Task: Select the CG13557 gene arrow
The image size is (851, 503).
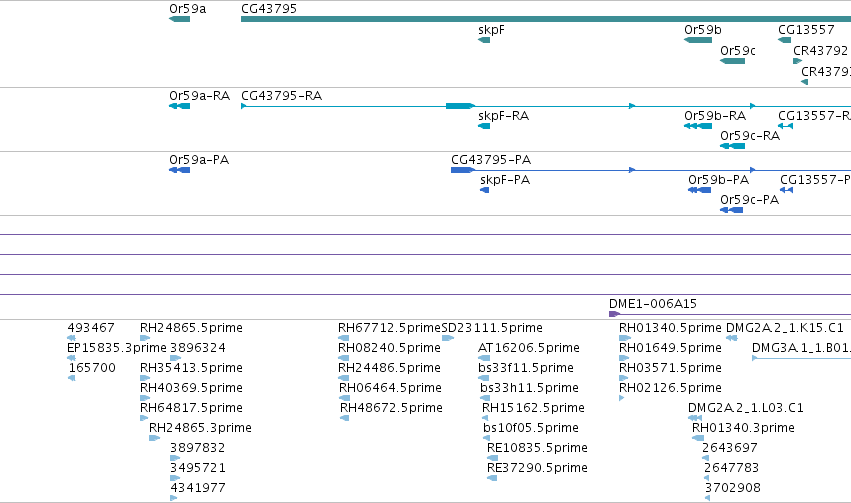Action: click(784, 40)
